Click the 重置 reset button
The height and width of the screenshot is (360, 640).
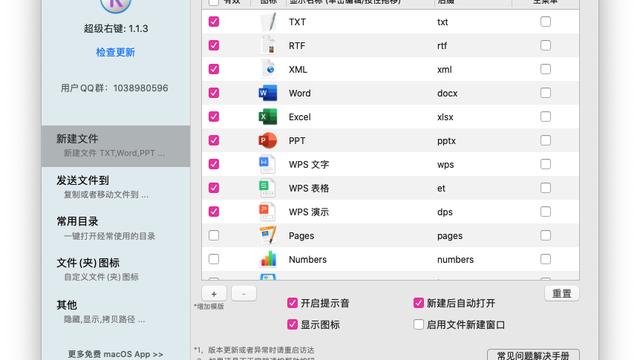click(562, 293)
